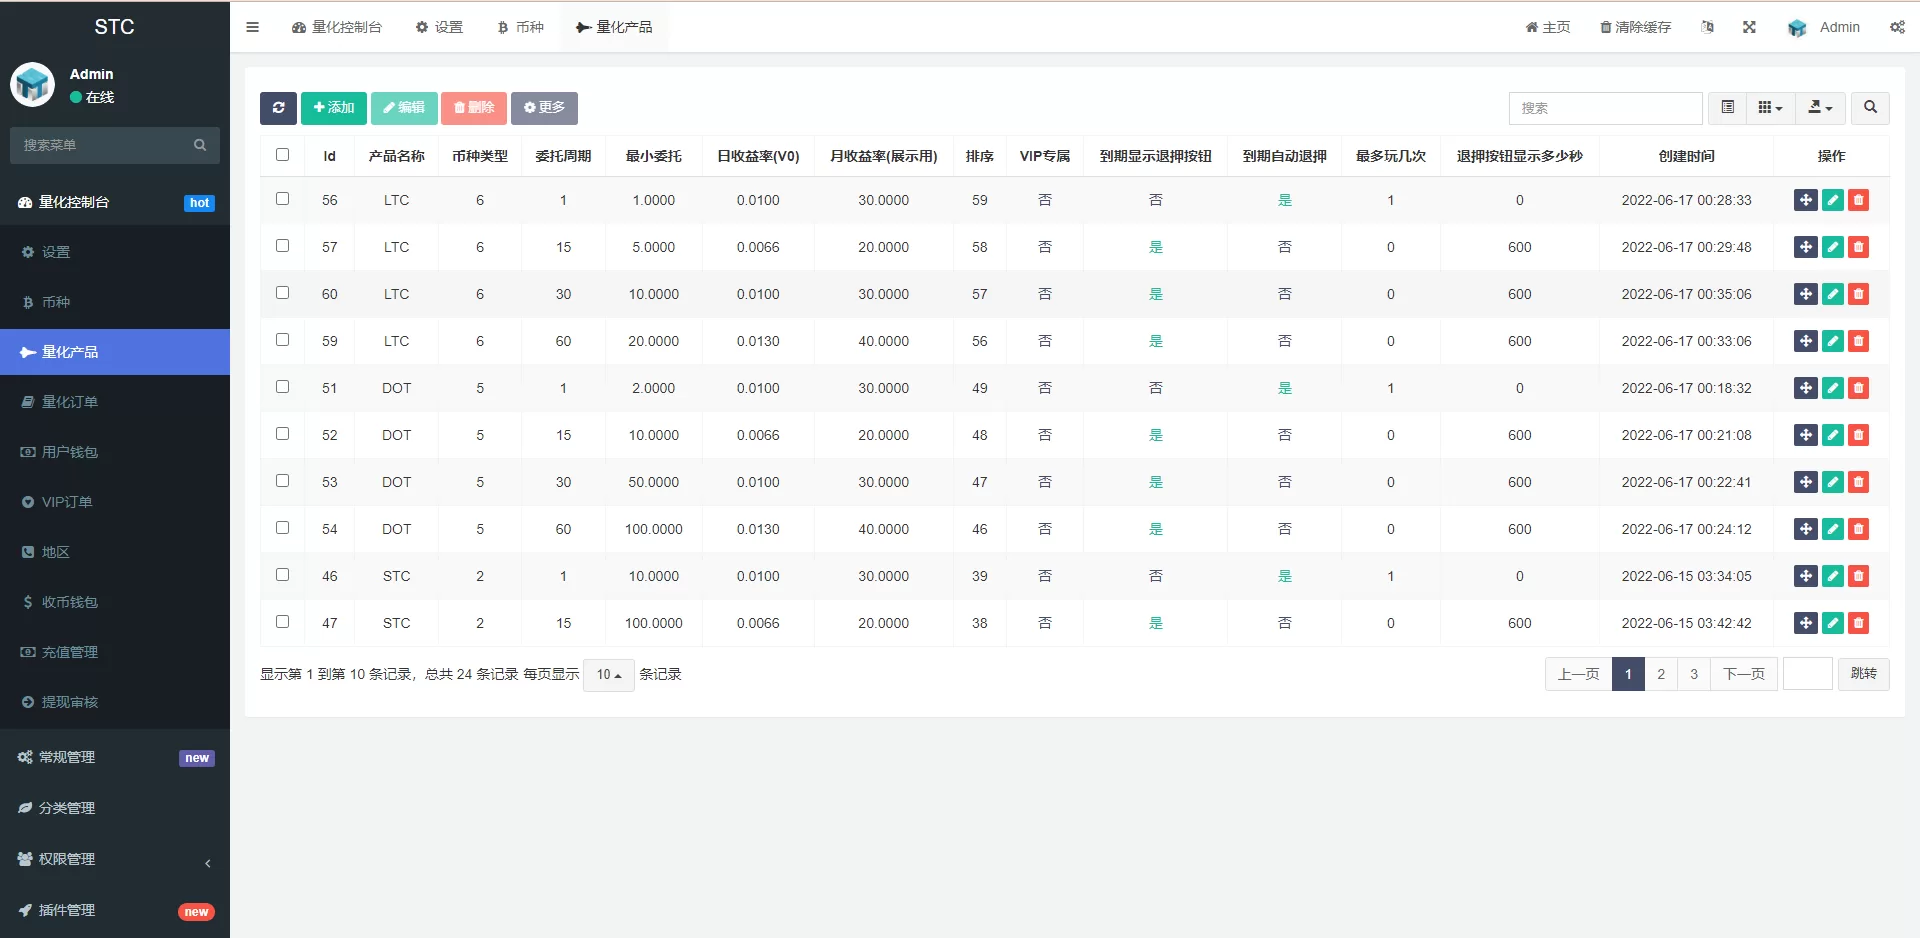Click the drag-move icon for row 51
This screenshot has height=938, width=1920.
pos(1805,388)
